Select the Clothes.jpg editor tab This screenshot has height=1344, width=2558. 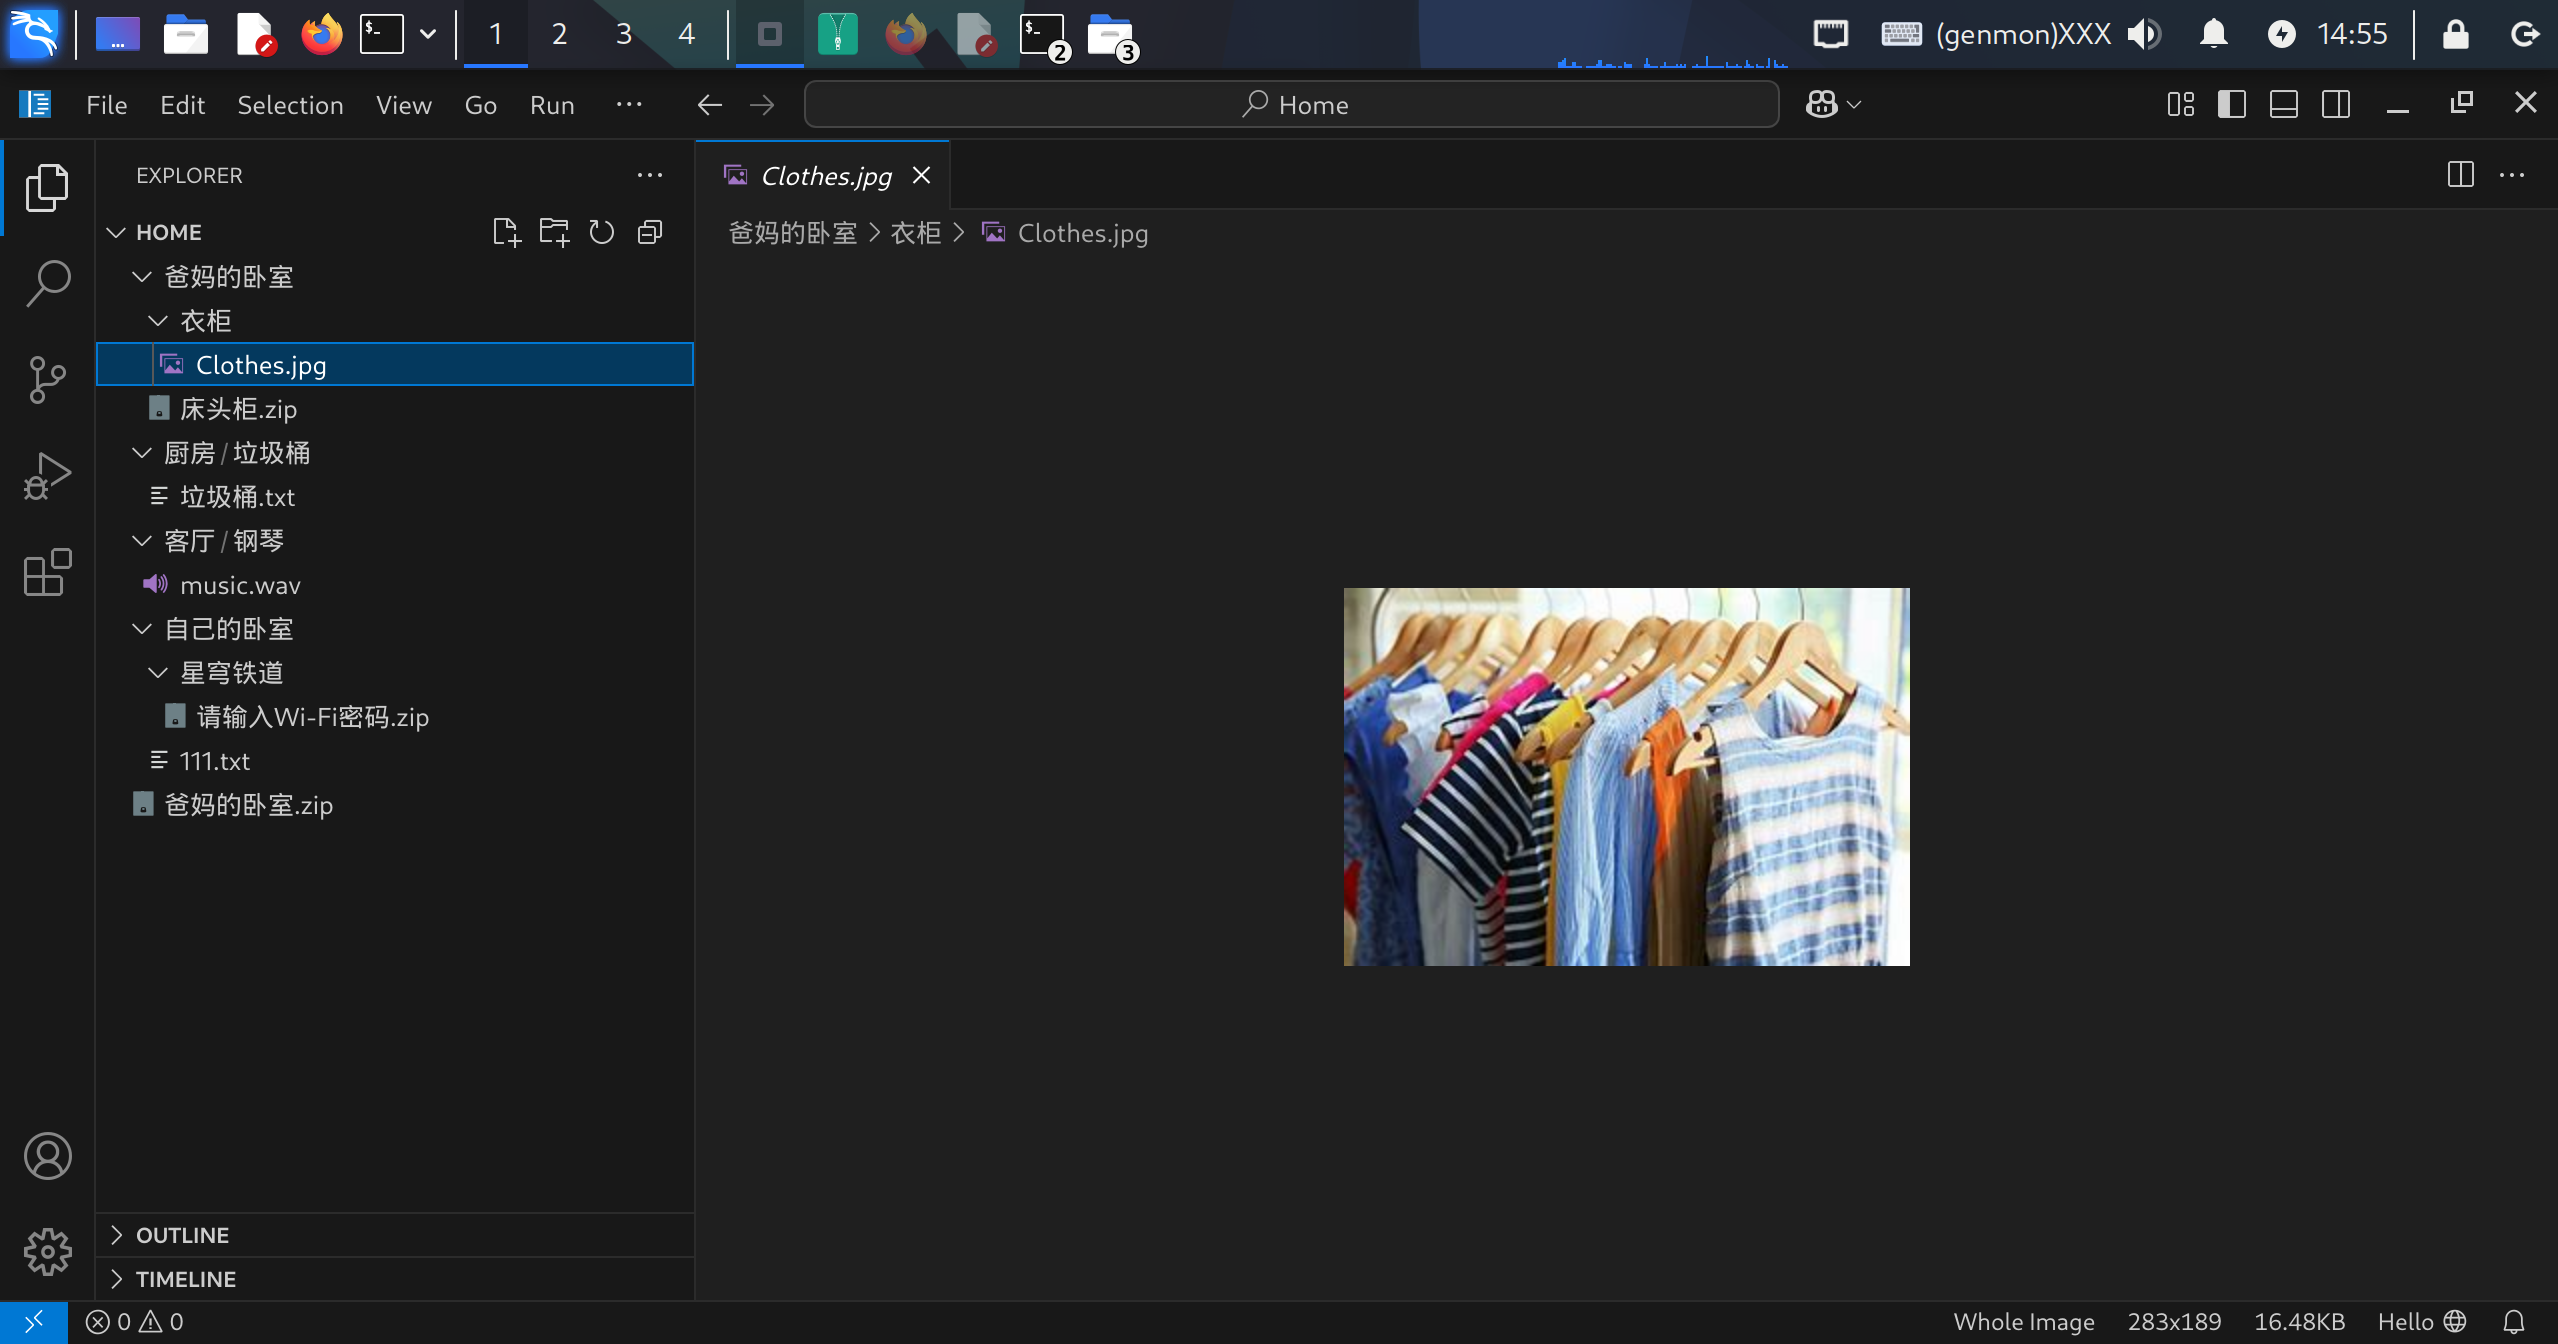pyautogui.click(x=826, y=176)
